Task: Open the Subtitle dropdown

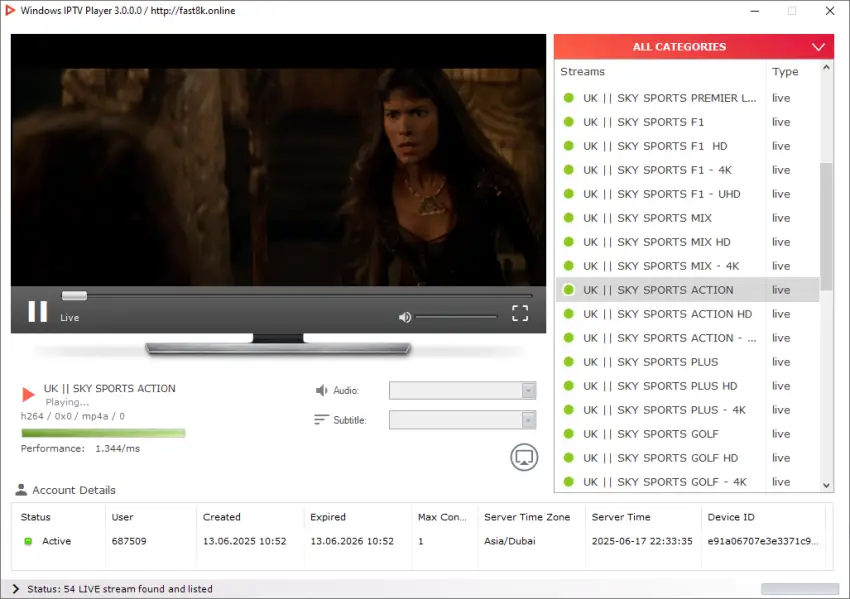Action: [x=462, y=420]
